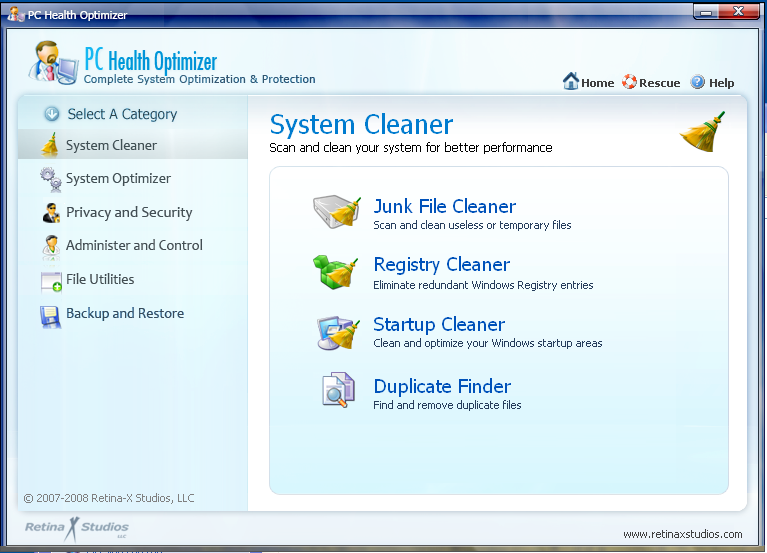
Task: Launch the Duplicate Finder tool
Action: point(442,386)
